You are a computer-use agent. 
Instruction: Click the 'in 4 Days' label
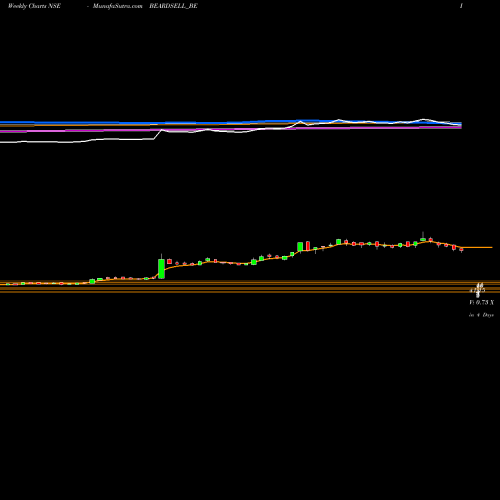(481, 315)
